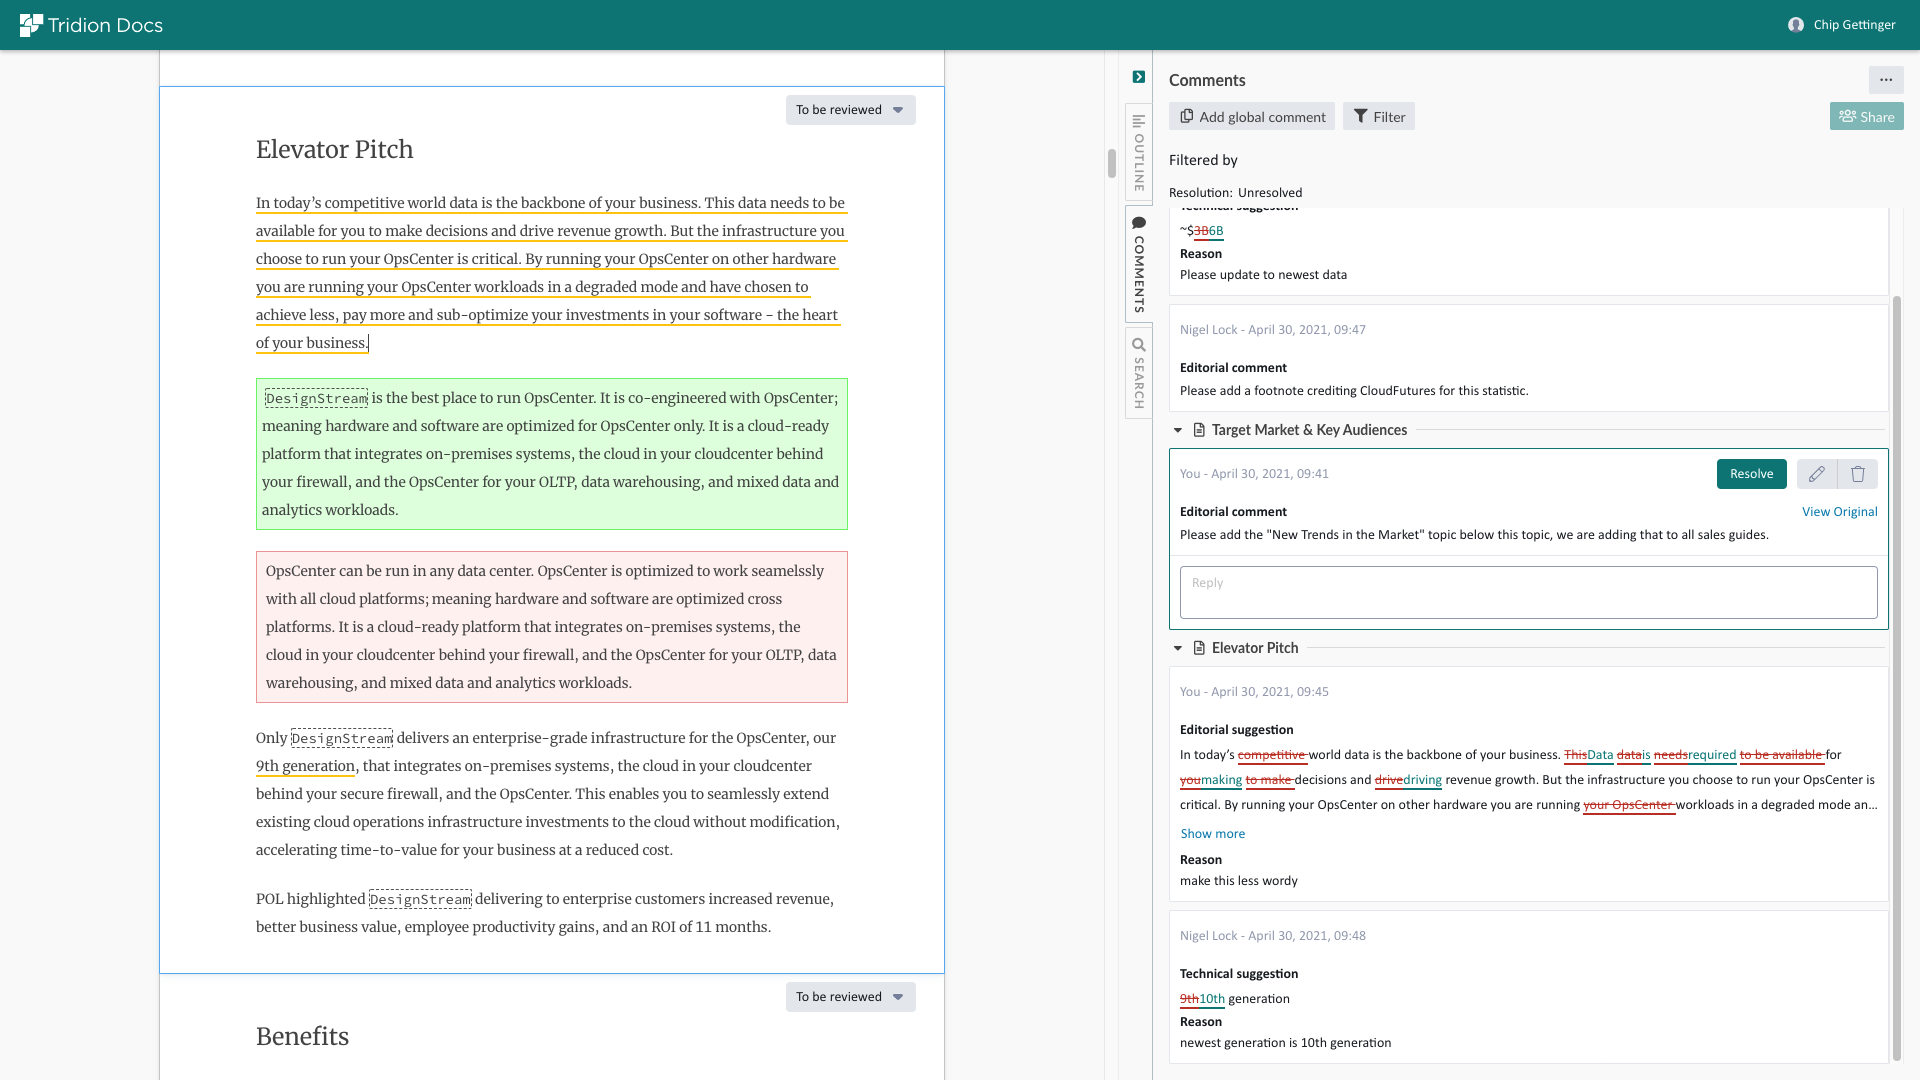Click the Share button

click(1866, 117)
